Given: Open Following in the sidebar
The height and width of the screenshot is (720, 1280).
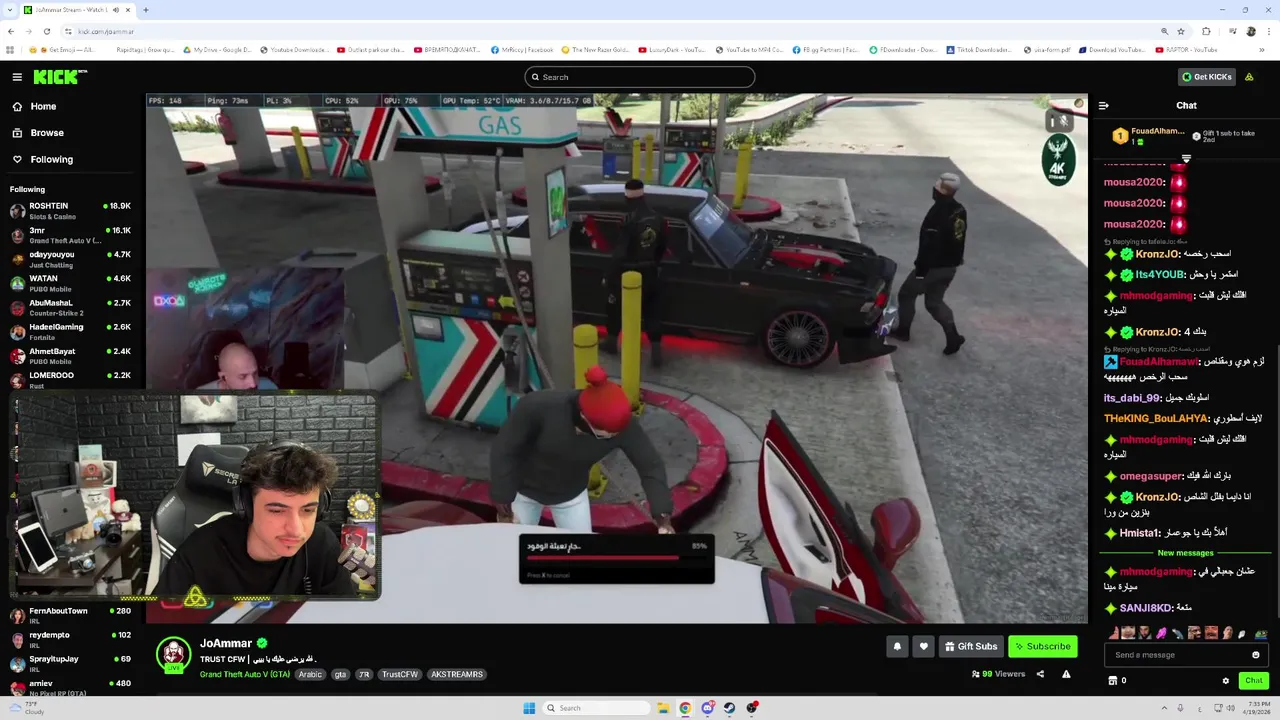Looking at the screenshot, I should point(51,159).
